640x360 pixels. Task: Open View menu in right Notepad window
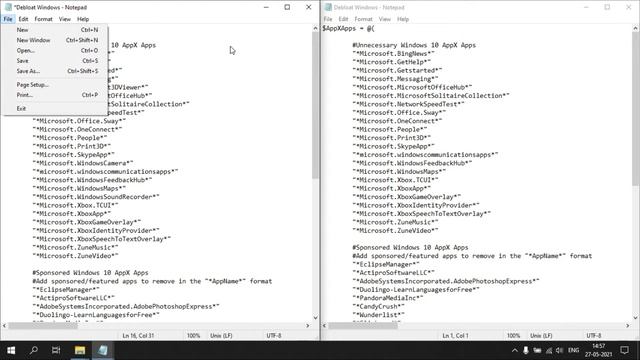(384, 19)
